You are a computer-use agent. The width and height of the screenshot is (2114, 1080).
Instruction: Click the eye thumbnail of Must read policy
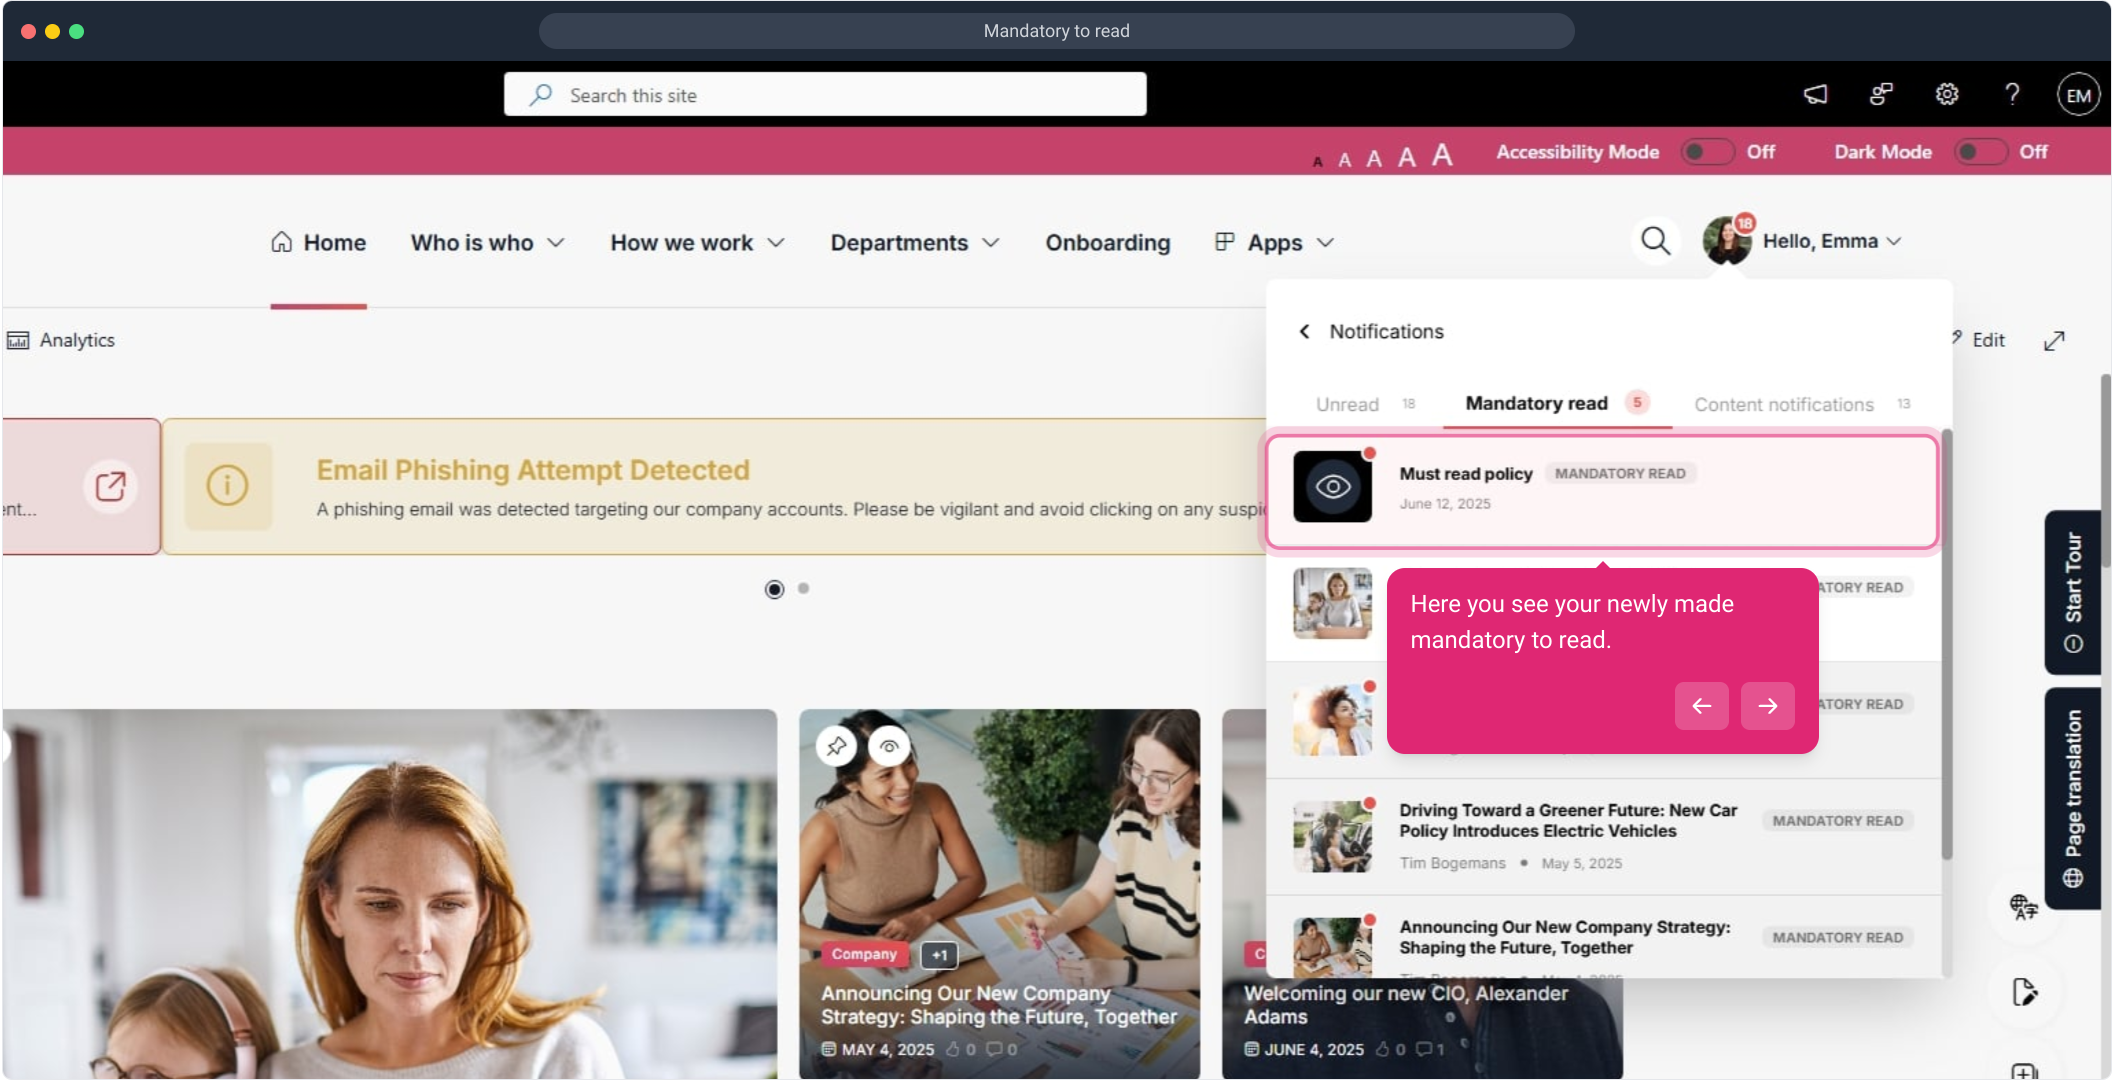tap(1333, 487)
